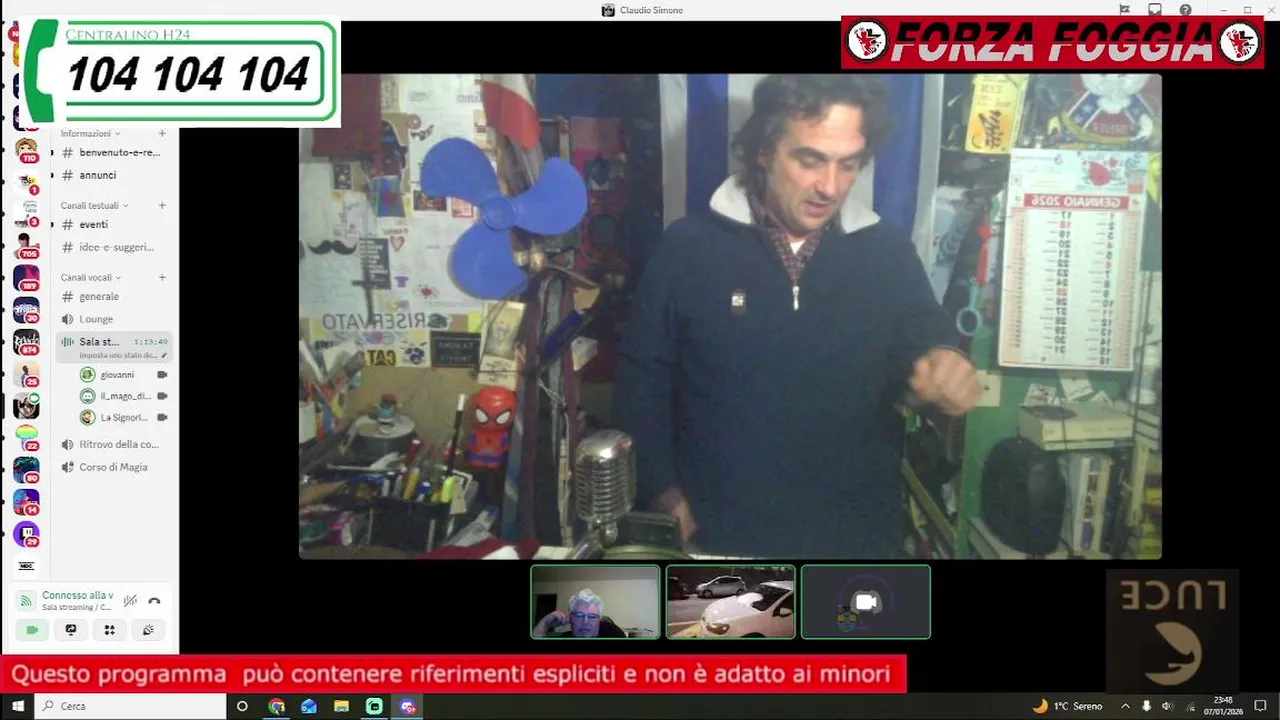This screenshot has width=1280, height=720.
Task: Open the generale channel
Action: point(114,297)
